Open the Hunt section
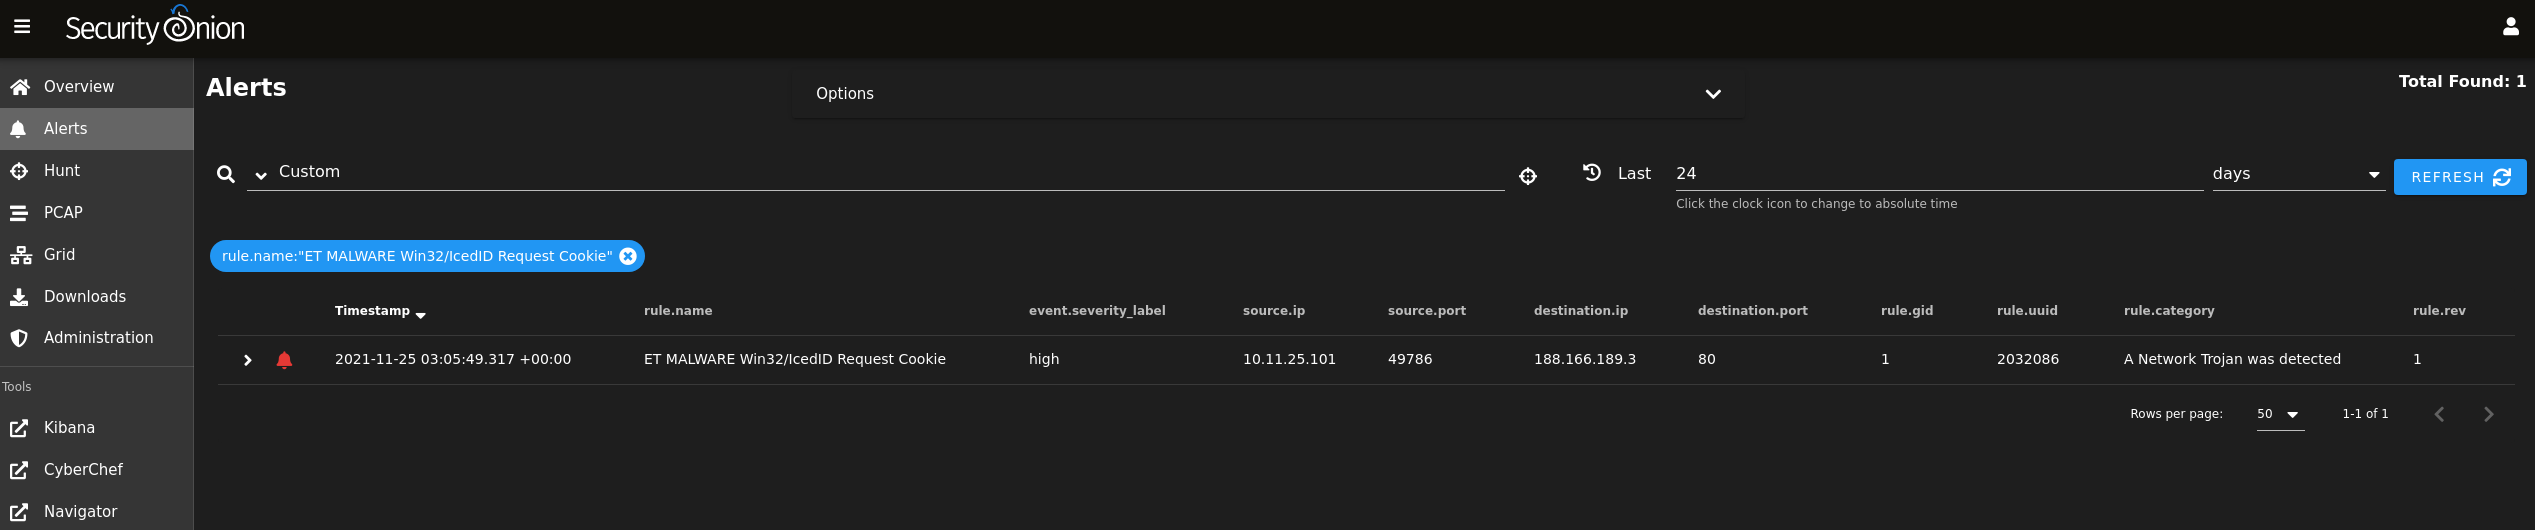 click(x=96, y=171)
